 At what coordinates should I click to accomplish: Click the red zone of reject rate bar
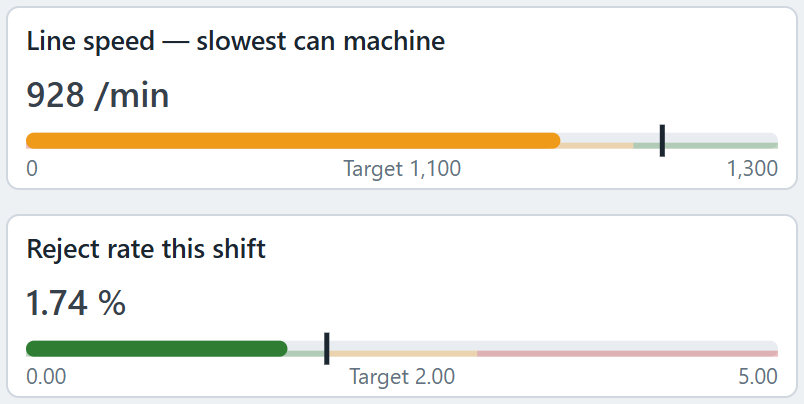628,354
